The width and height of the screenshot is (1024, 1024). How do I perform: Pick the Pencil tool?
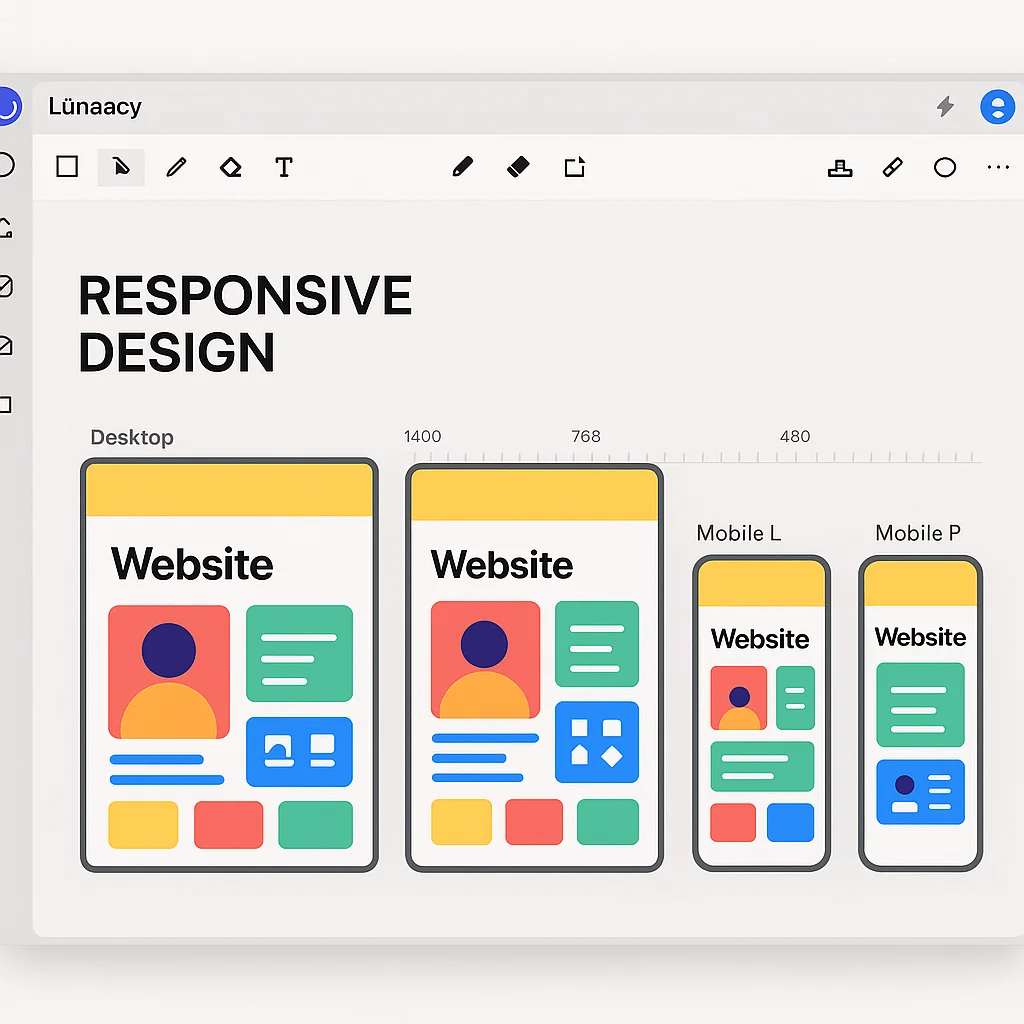tap(176, 167)
